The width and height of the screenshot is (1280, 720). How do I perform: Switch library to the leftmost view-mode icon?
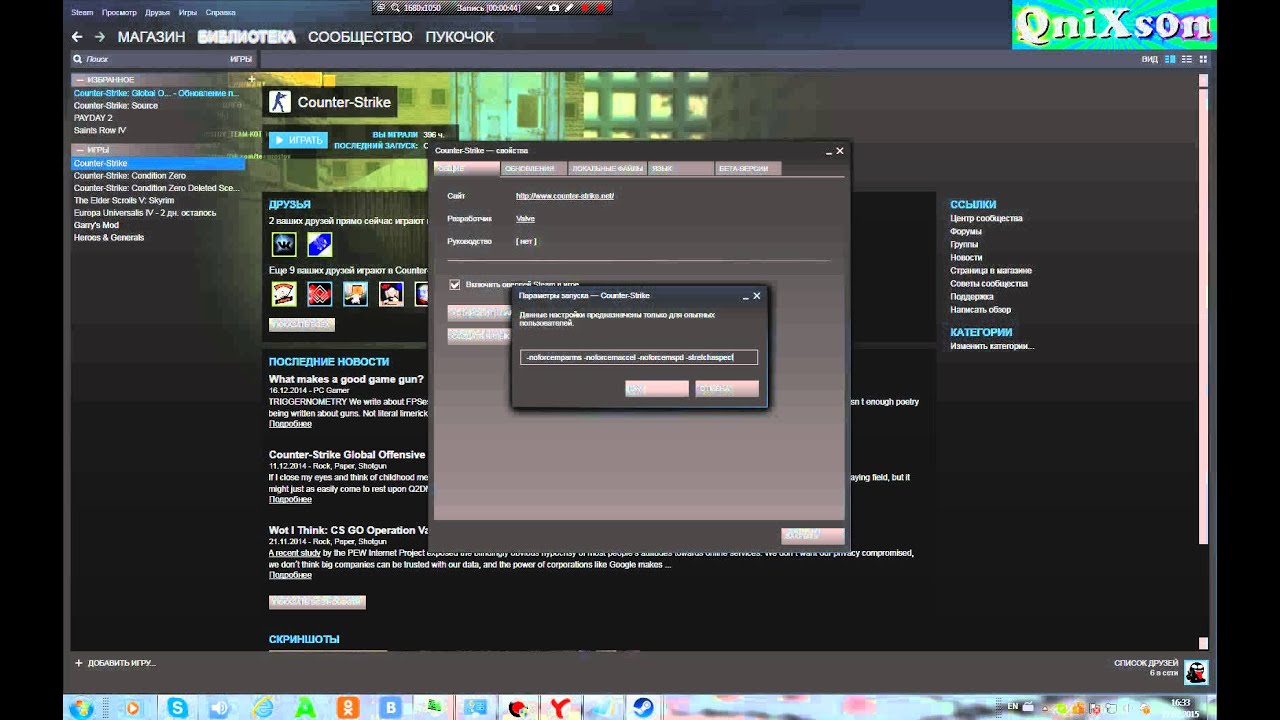[1169, 59]
